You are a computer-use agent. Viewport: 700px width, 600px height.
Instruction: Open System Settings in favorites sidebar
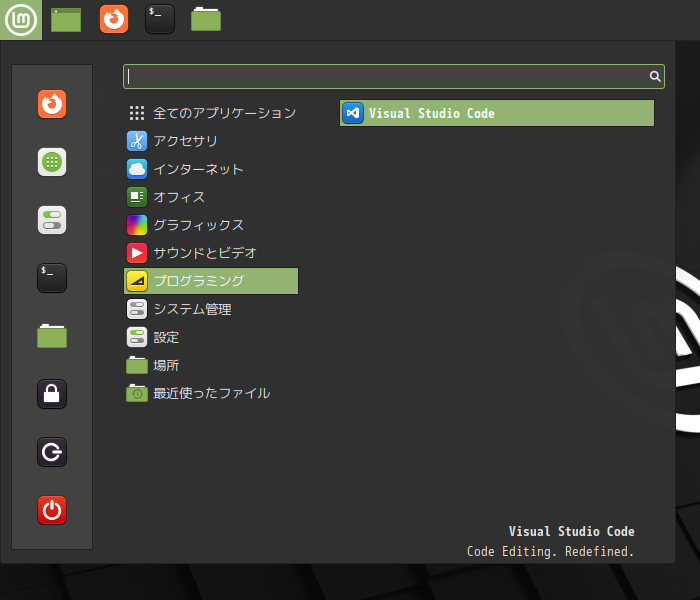point(52,220)
